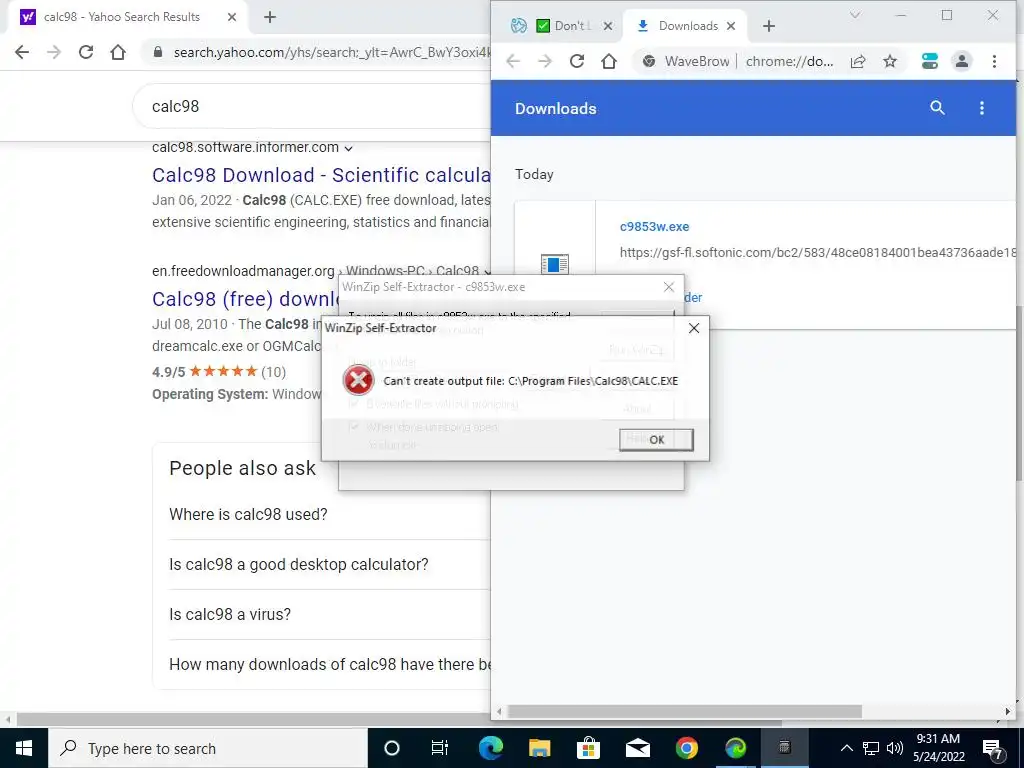Open tab search chevron in WaveBrowser
Viewport: 1024px width, 768px height.
[x=855, y=15]
